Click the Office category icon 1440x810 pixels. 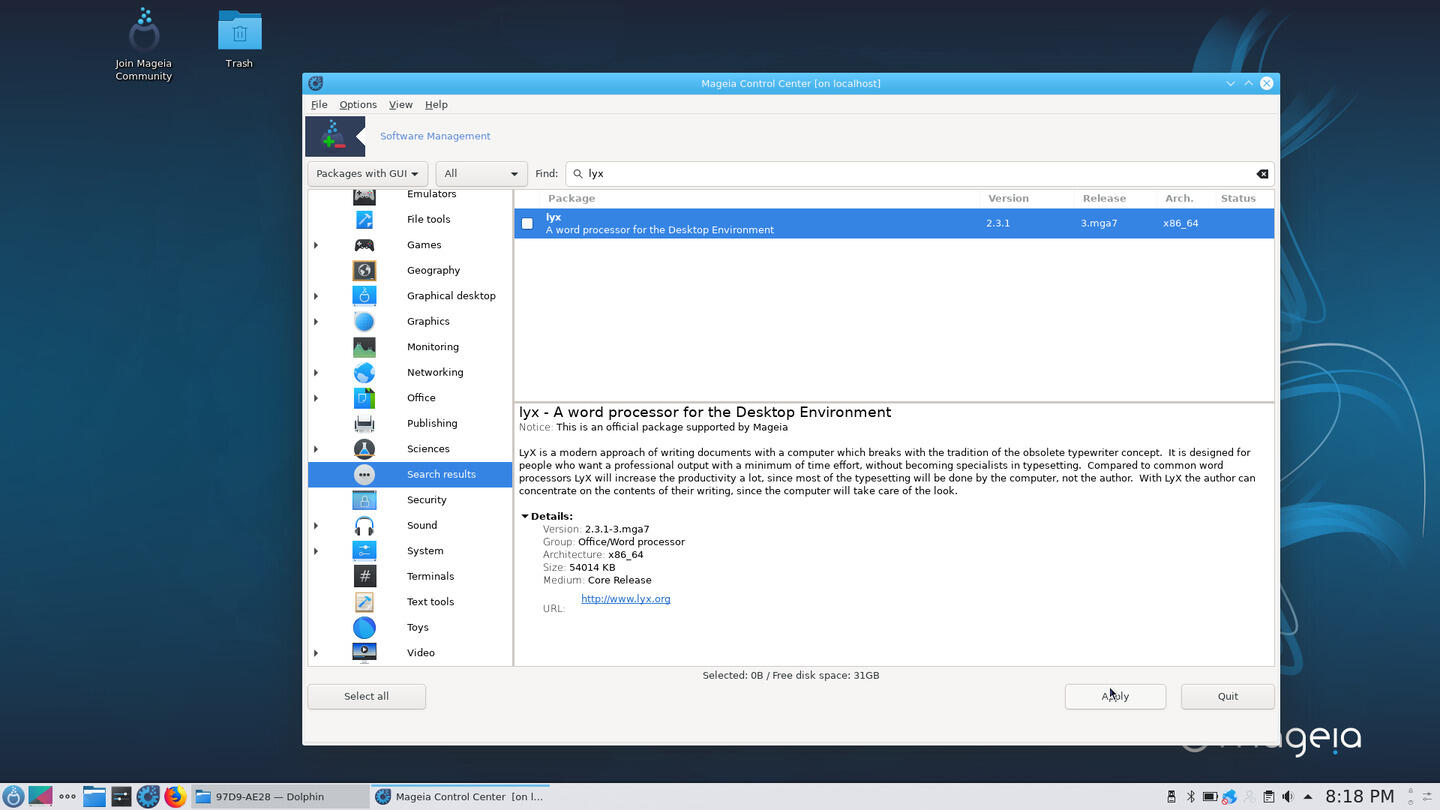click(364, 398)
